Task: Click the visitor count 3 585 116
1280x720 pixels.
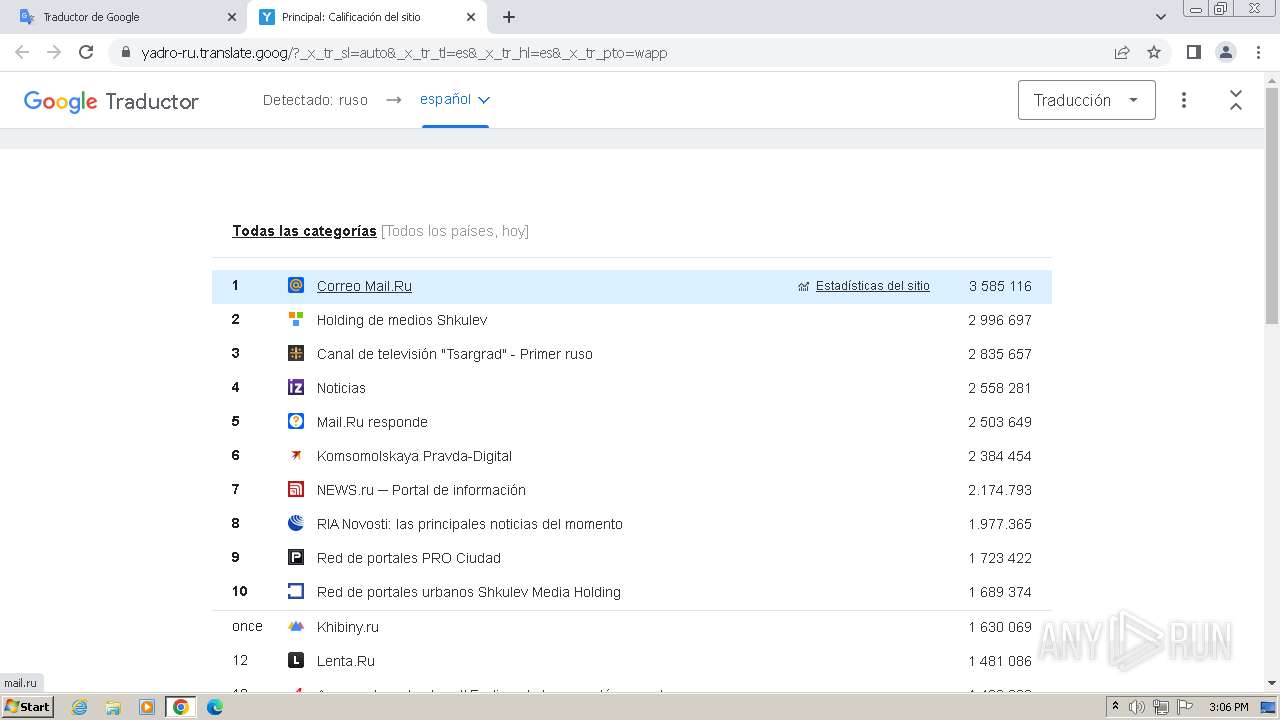Action: click(1000, 286)
